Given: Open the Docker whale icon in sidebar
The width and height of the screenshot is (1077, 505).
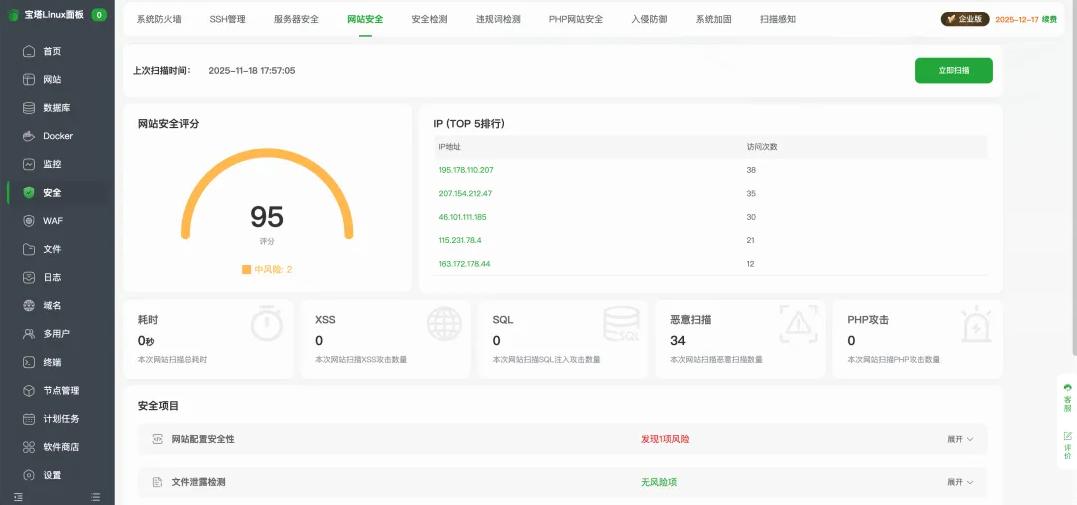Looking at the screenshot, I should [29, 136].
